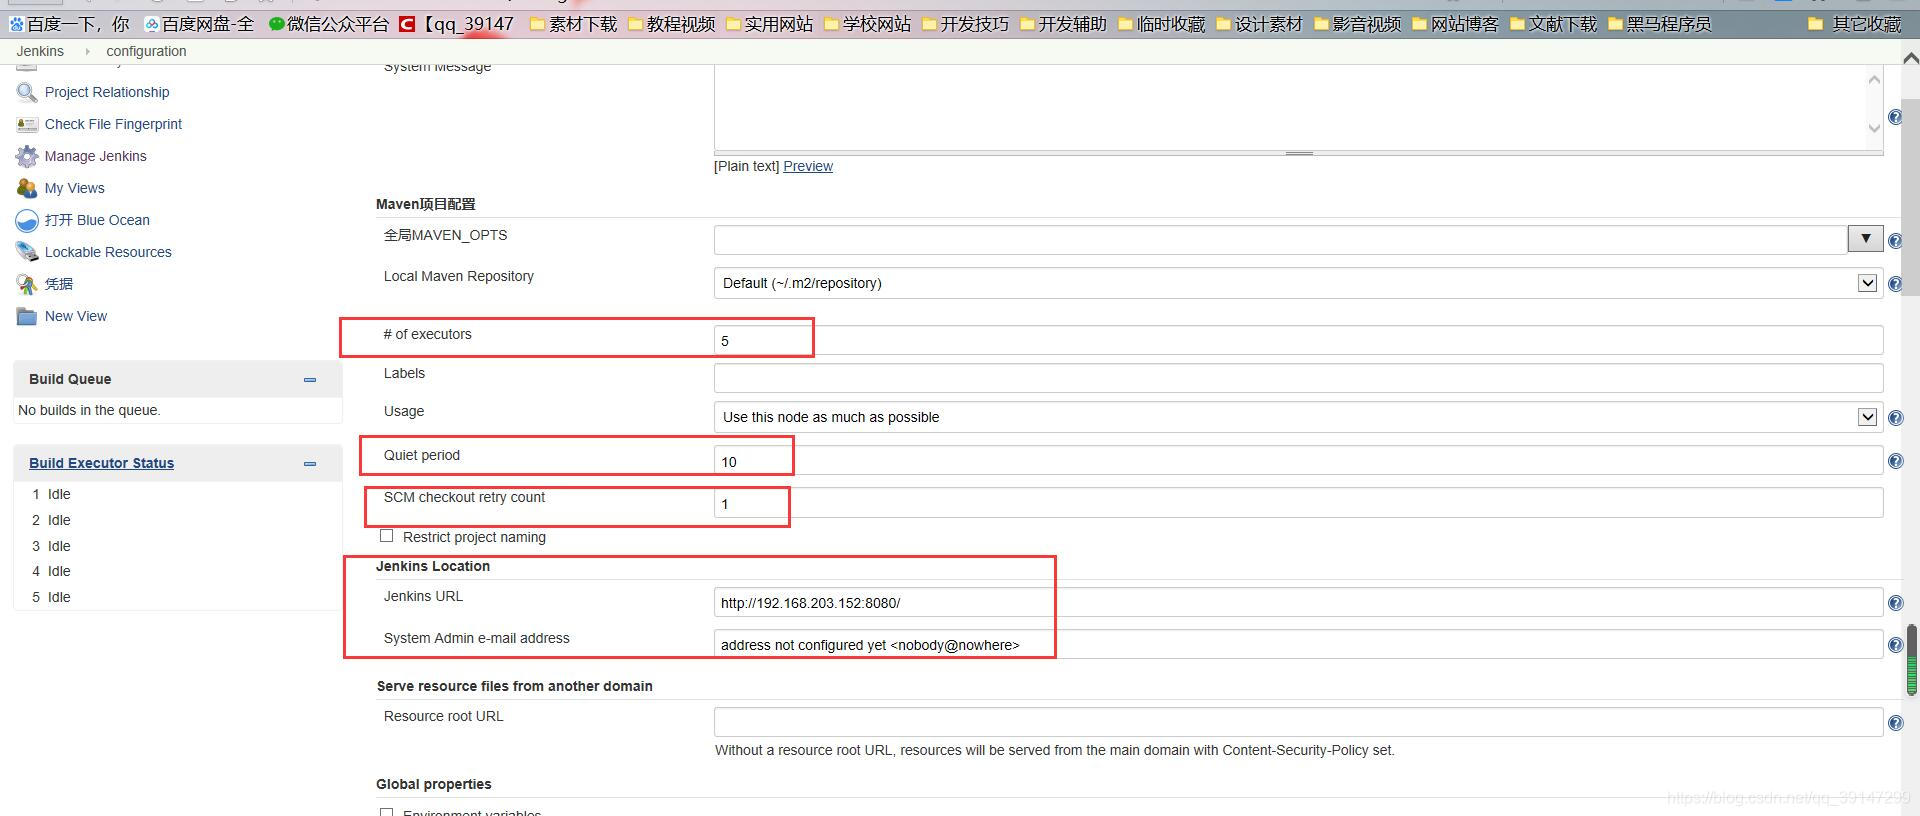Open help for 全局MAVEN_OPTS field
1920x816 pixels.
click(x=1895, y=241)
